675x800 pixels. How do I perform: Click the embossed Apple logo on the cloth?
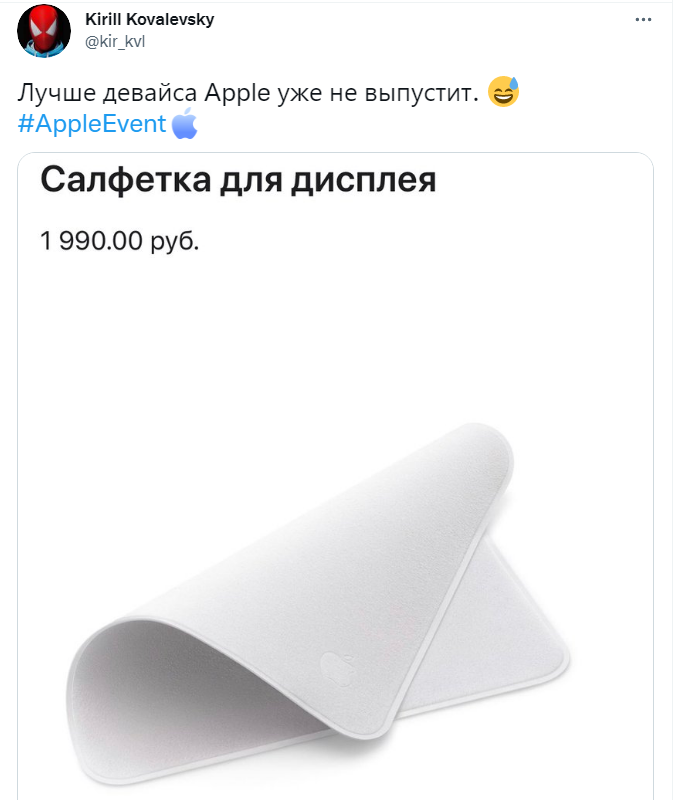(339, 668)
